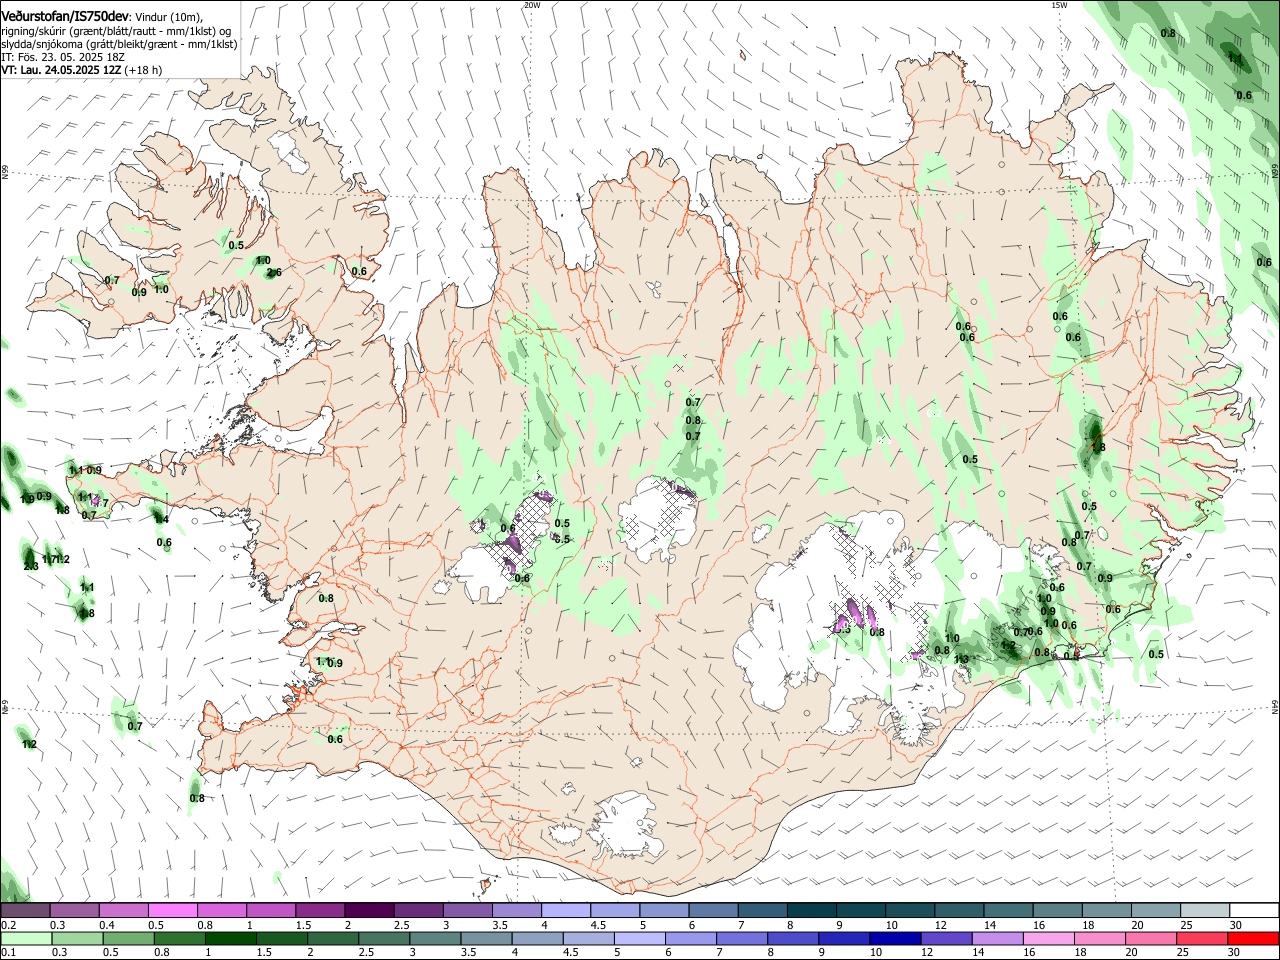Click the 20W longitude label at the top
The height and width of the screenshot is (960, 1280).
[x=532, y=5]
